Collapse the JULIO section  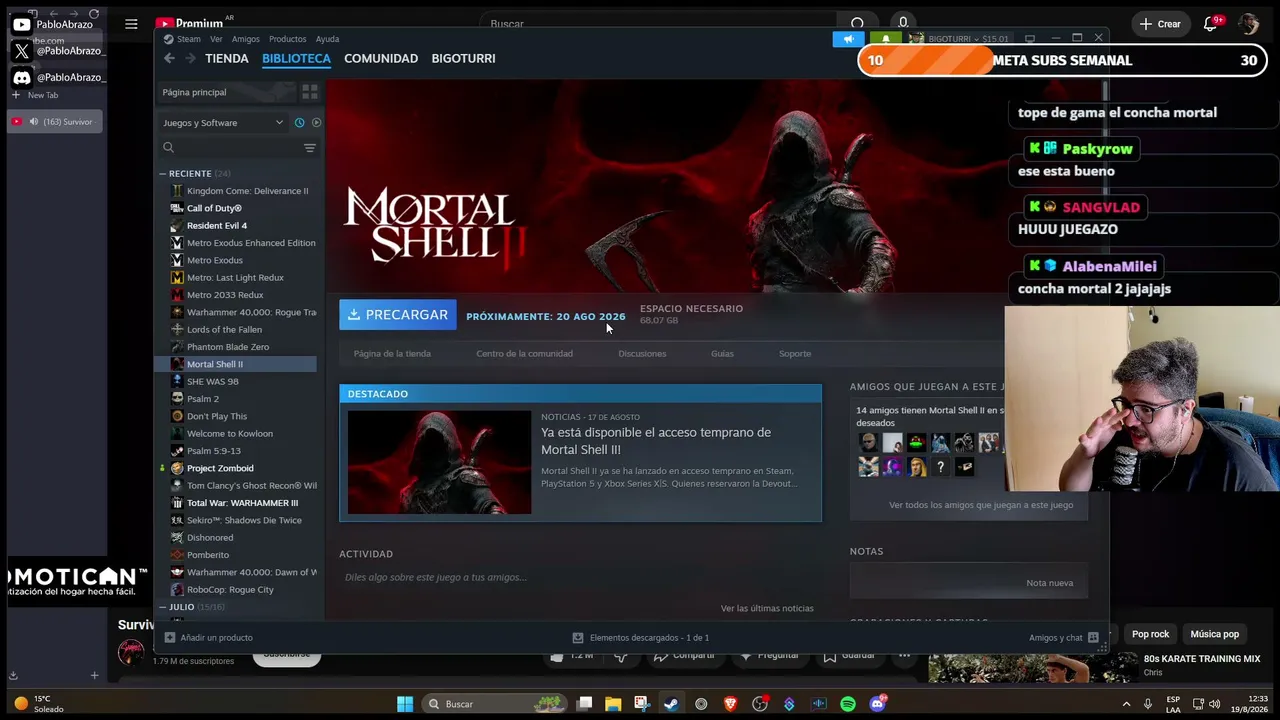[162, 607]
